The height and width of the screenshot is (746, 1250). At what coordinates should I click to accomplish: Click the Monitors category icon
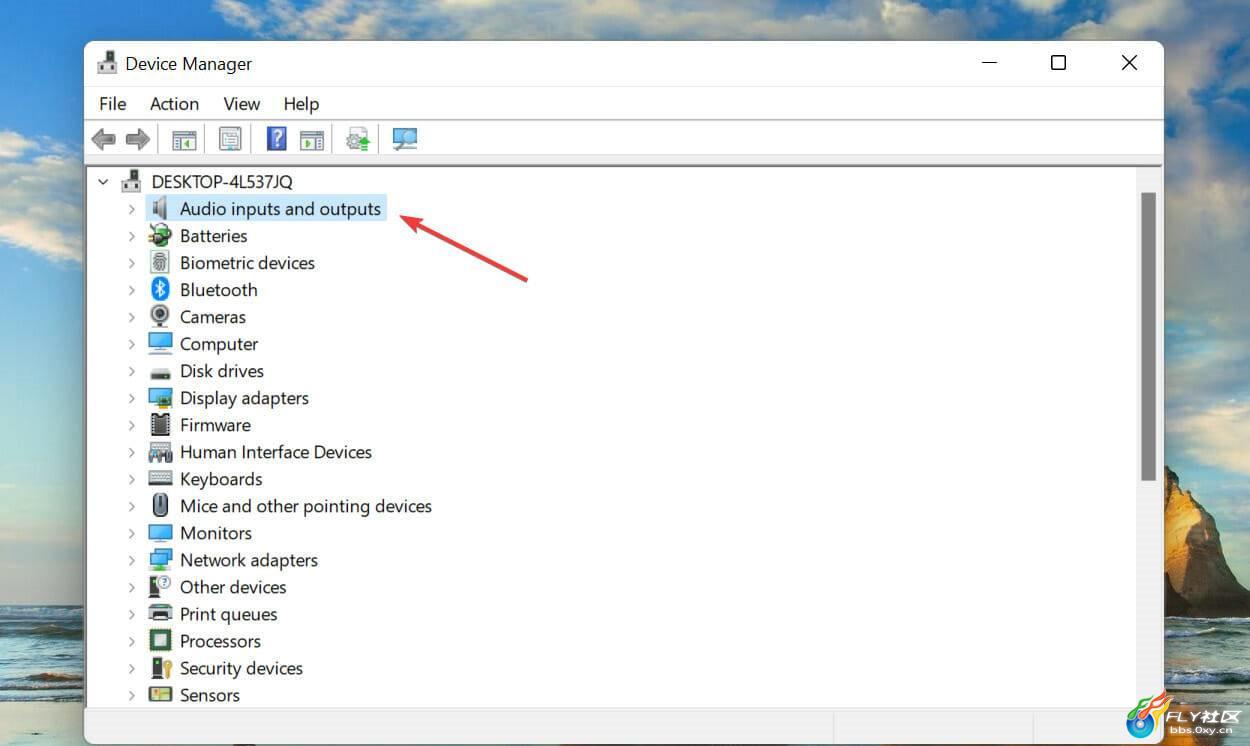tap(160, 532)
